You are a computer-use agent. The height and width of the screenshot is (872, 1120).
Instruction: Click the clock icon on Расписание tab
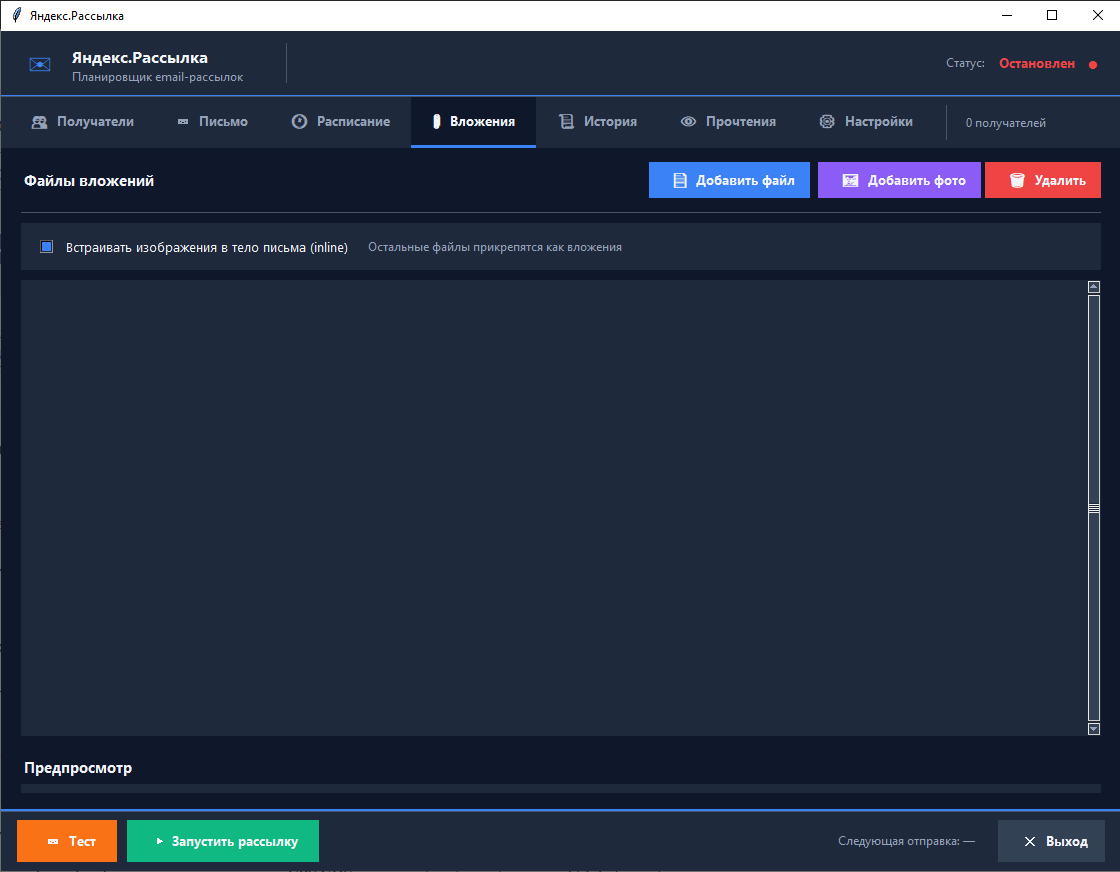pos(299,122)
